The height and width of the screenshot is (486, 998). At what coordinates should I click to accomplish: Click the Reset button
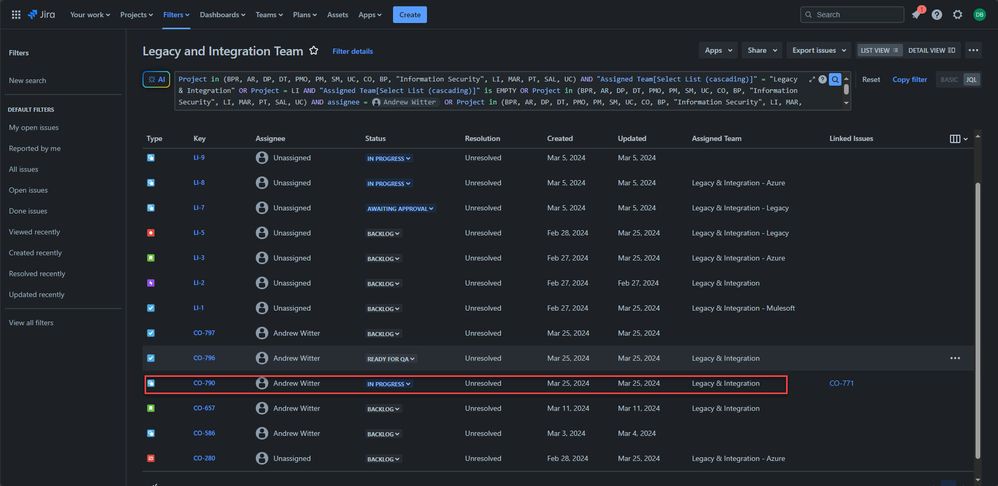(x=871, y=80)
